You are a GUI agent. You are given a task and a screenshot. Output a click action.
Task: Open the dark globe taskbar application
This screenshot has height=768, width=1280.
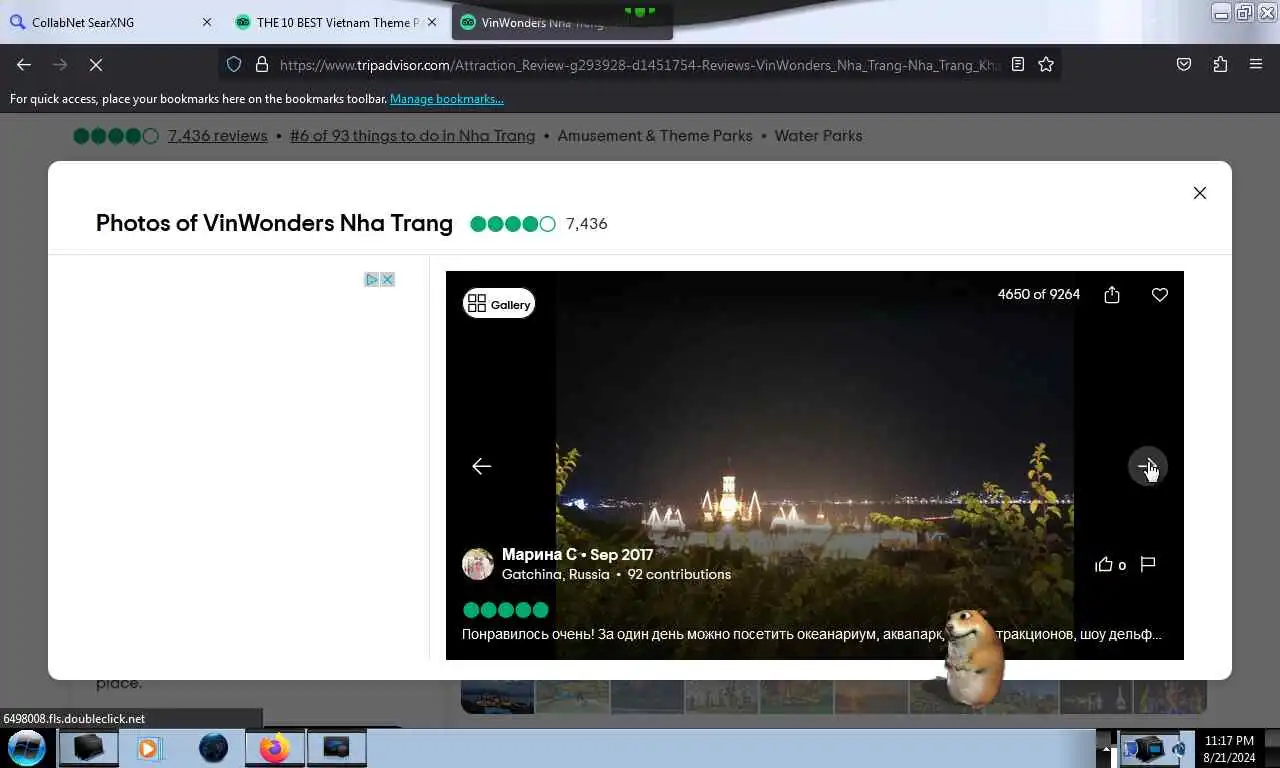(x=213, y=748)
